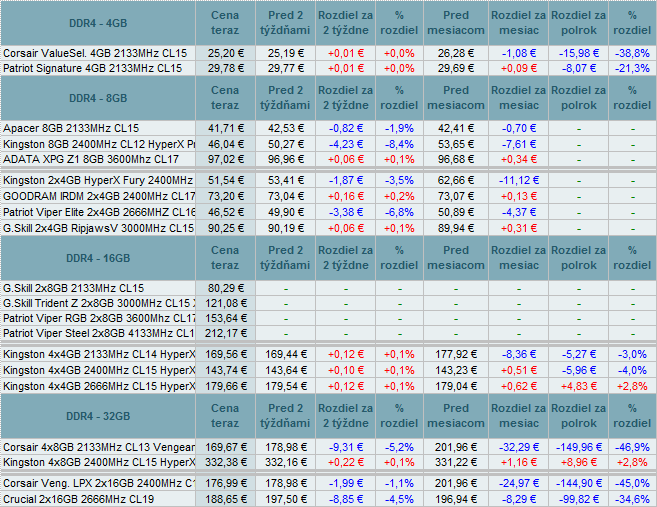
Task: Click Patriot Viper RGB 2x8GB 3600Mhz name
Action: pyautogui.click(x=99, y=318)
